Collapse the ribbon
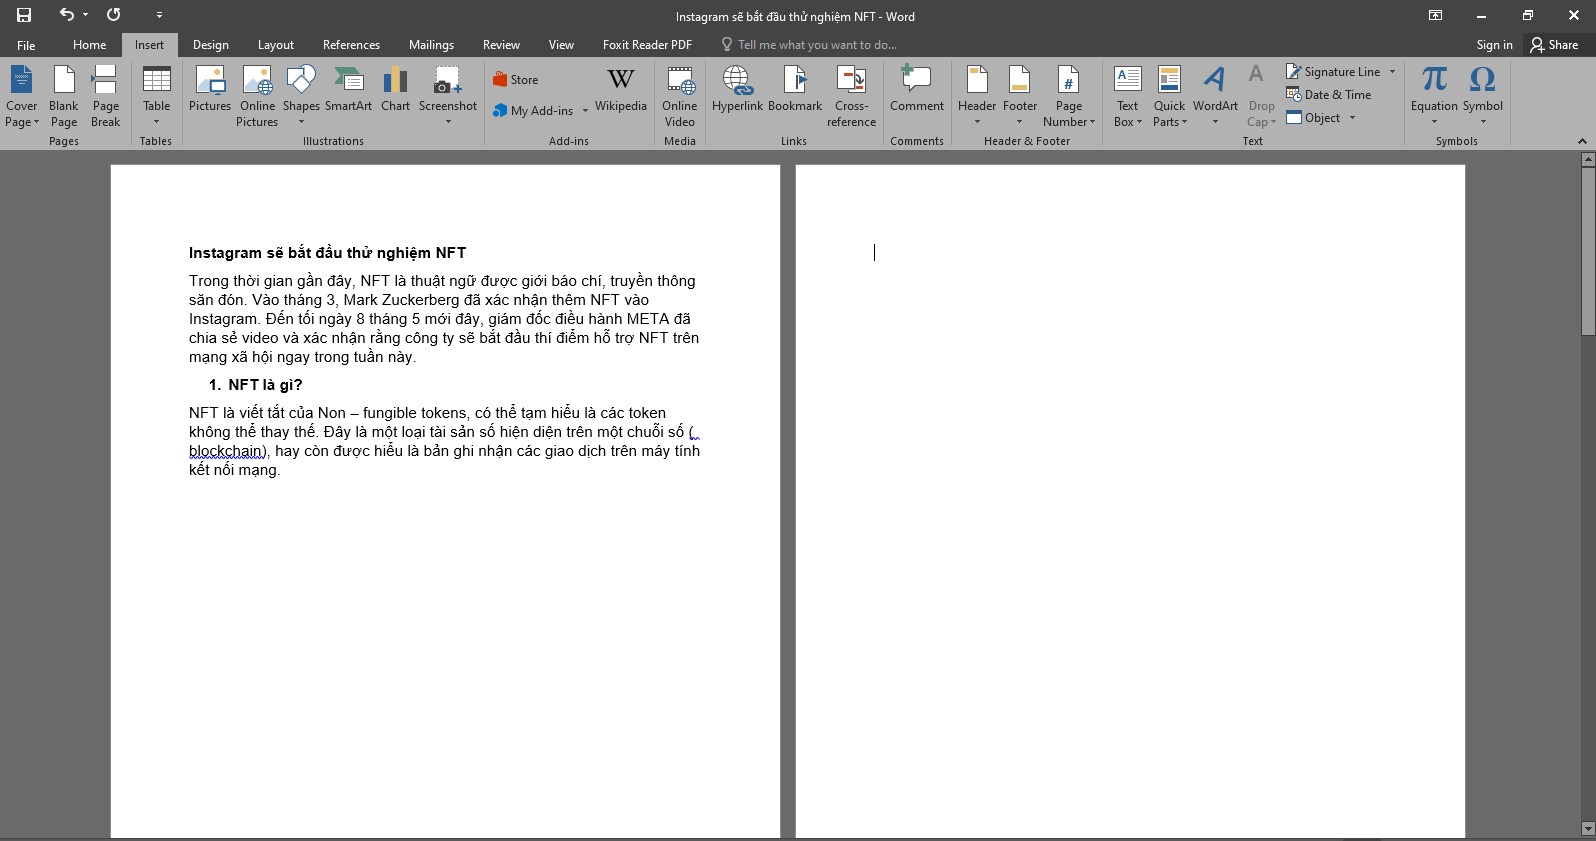The width and height of the screenshot is (1596, 841). (x=1582, y=141)
